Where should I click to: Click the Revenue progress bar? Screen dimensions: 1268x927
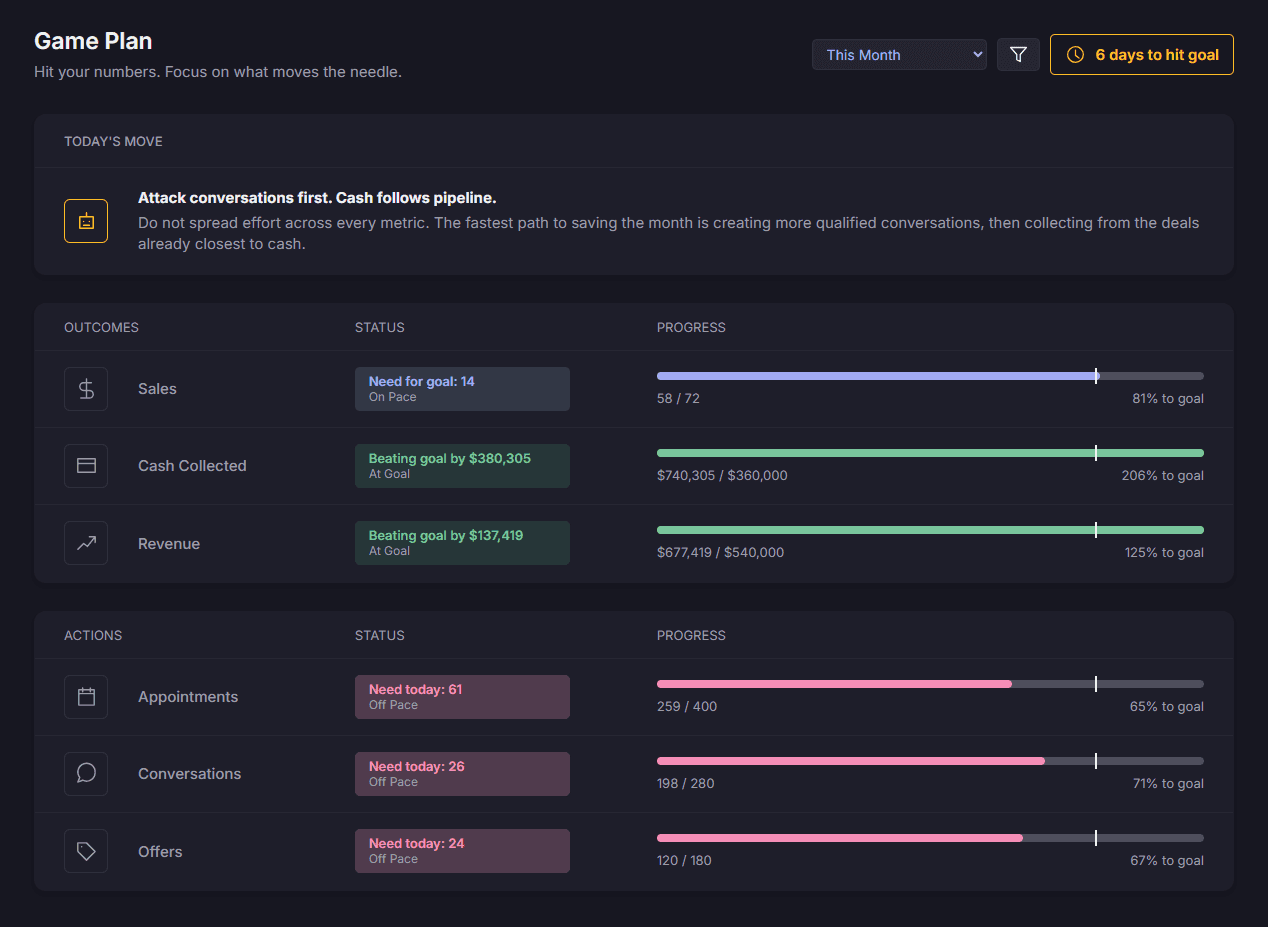click(930, 530)
